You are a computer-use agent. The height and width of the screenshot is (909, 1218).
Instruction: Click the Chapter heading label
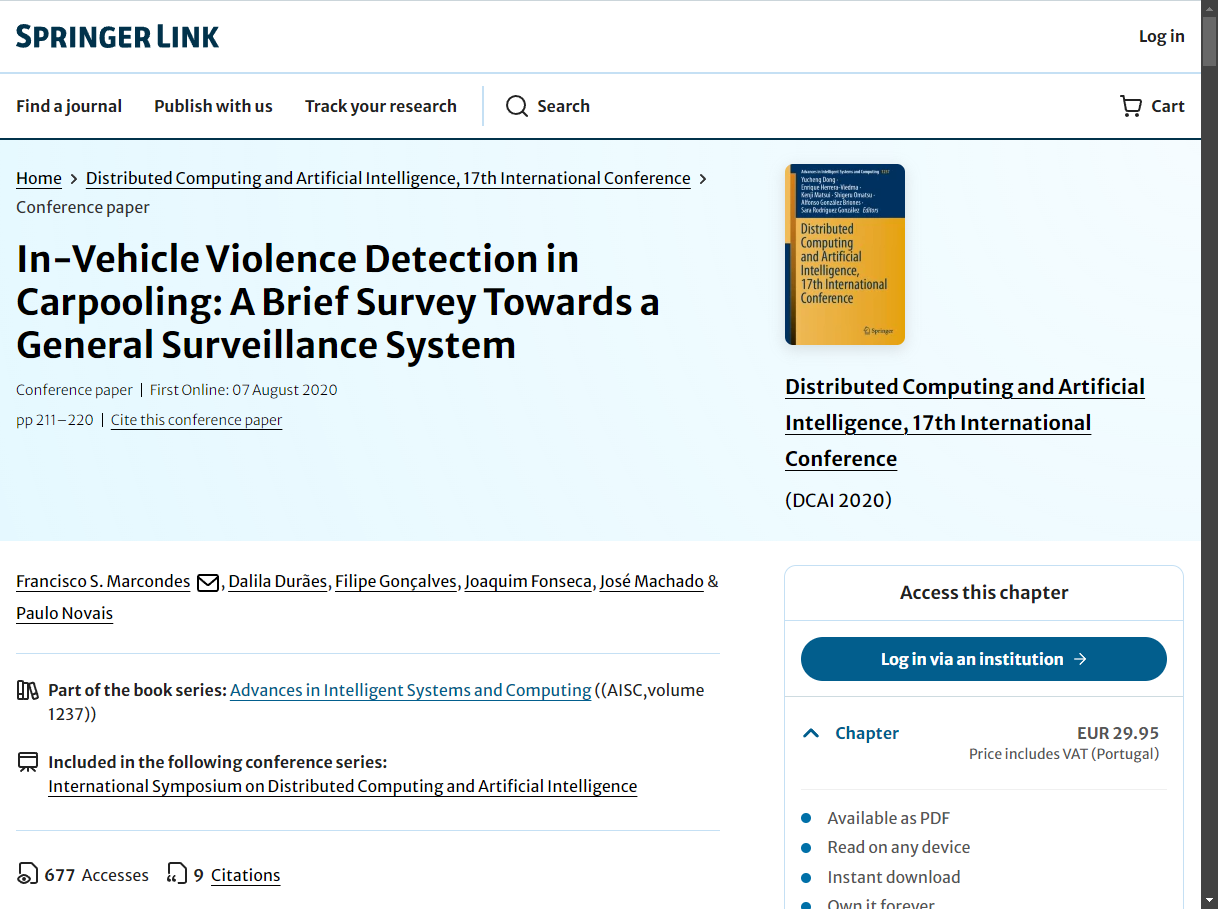click(x=867, y=733)
